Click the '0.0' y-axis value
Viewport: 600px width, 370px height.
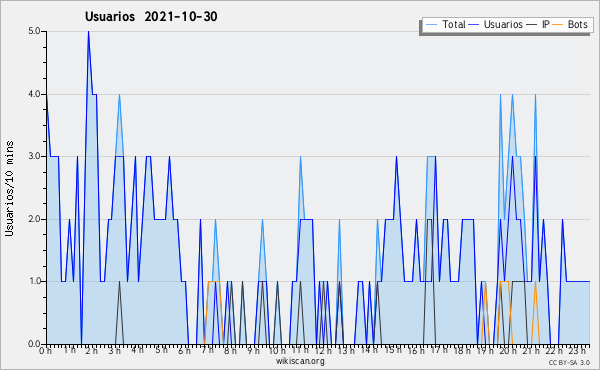[x=34, y=344]
